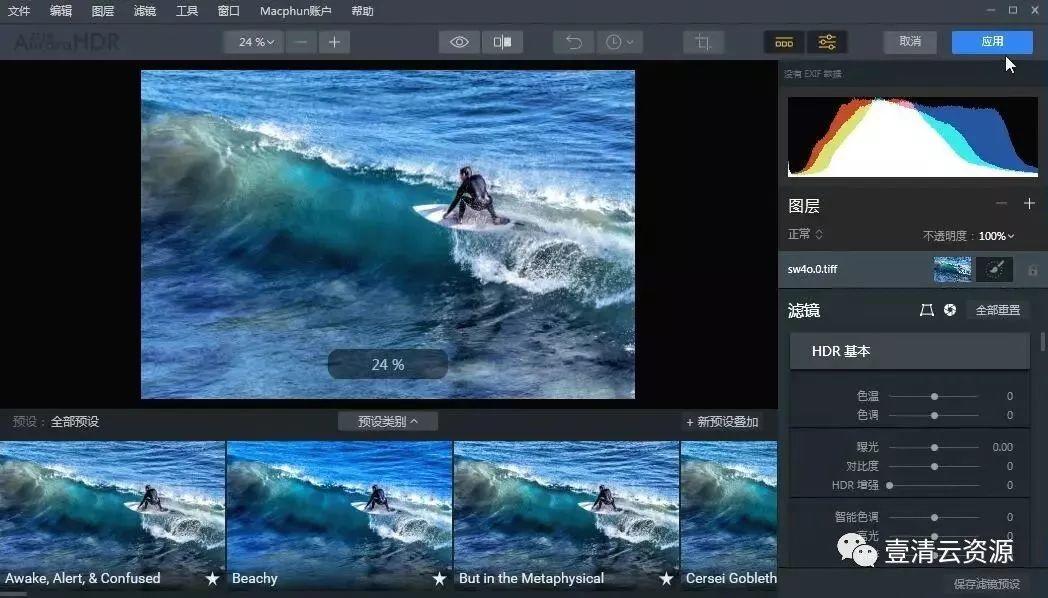Screen dimensions: 1048x598
Task: Adjust the HDR 增强 slider
Action: tap(934, 485)
